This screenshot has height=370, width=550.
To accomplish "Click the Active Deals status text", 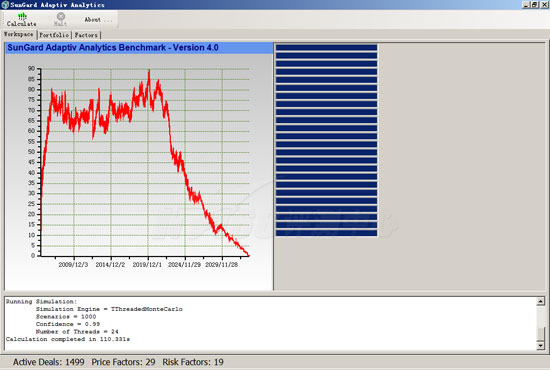I will (49, 362).
